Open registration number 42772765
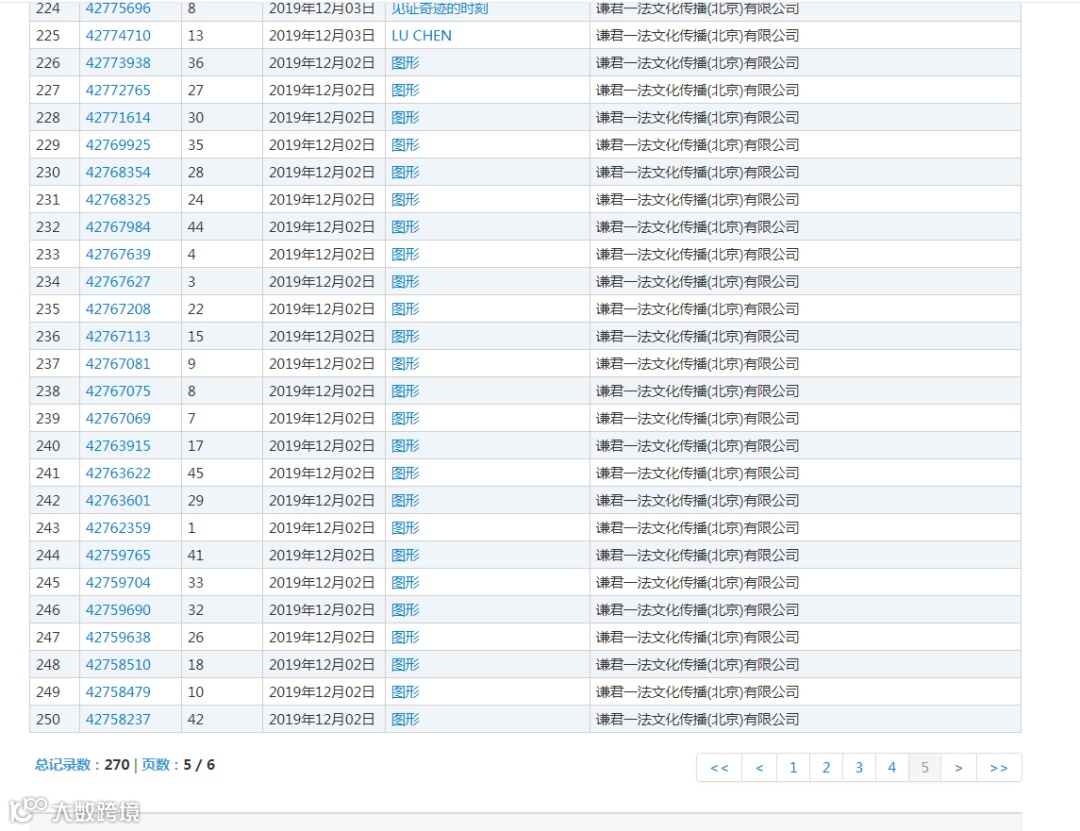 (x=118, y=90)
